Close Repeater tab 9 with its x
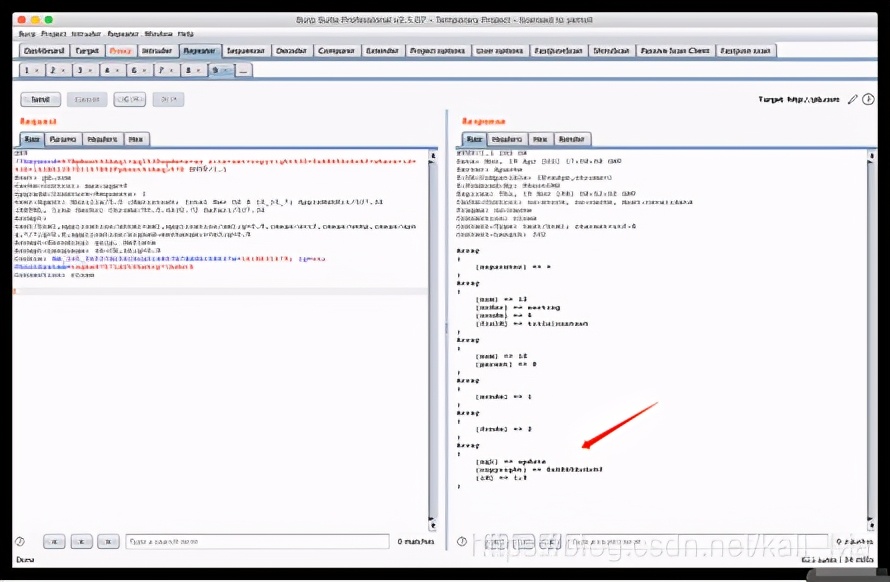Screen dimensions: 890x582 click(228, 71)
